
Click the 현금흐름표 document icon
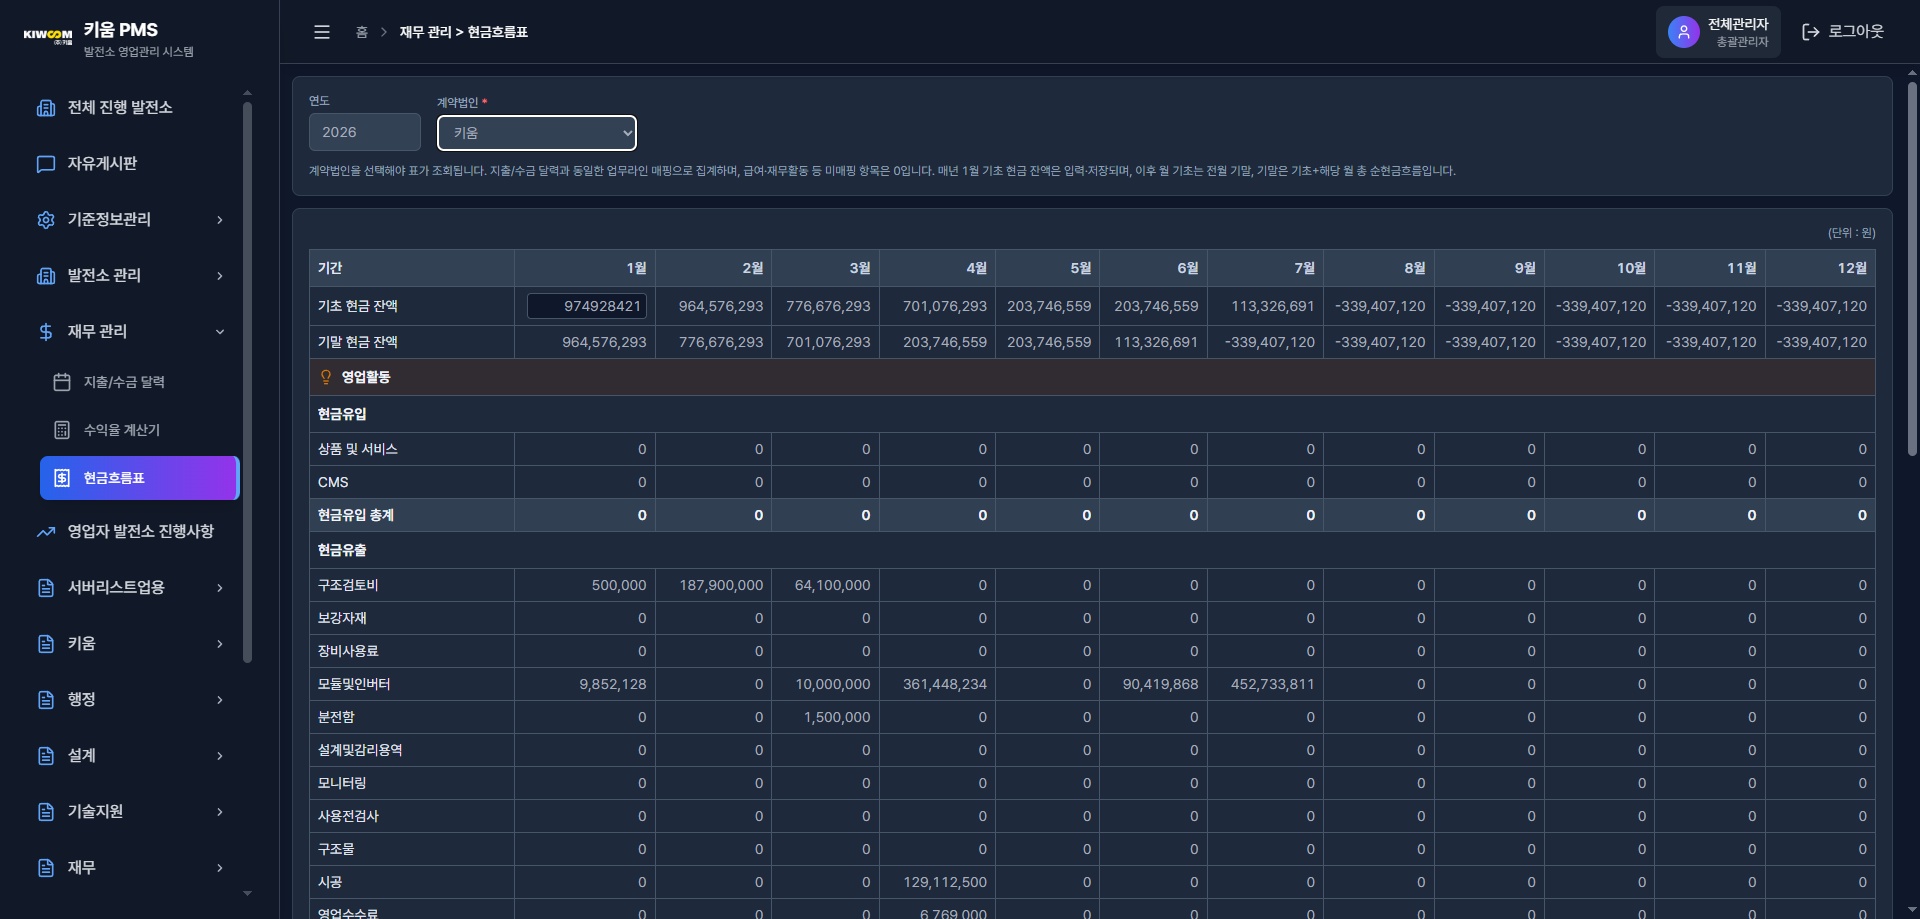pyautogui.click(x=62, y=478)
